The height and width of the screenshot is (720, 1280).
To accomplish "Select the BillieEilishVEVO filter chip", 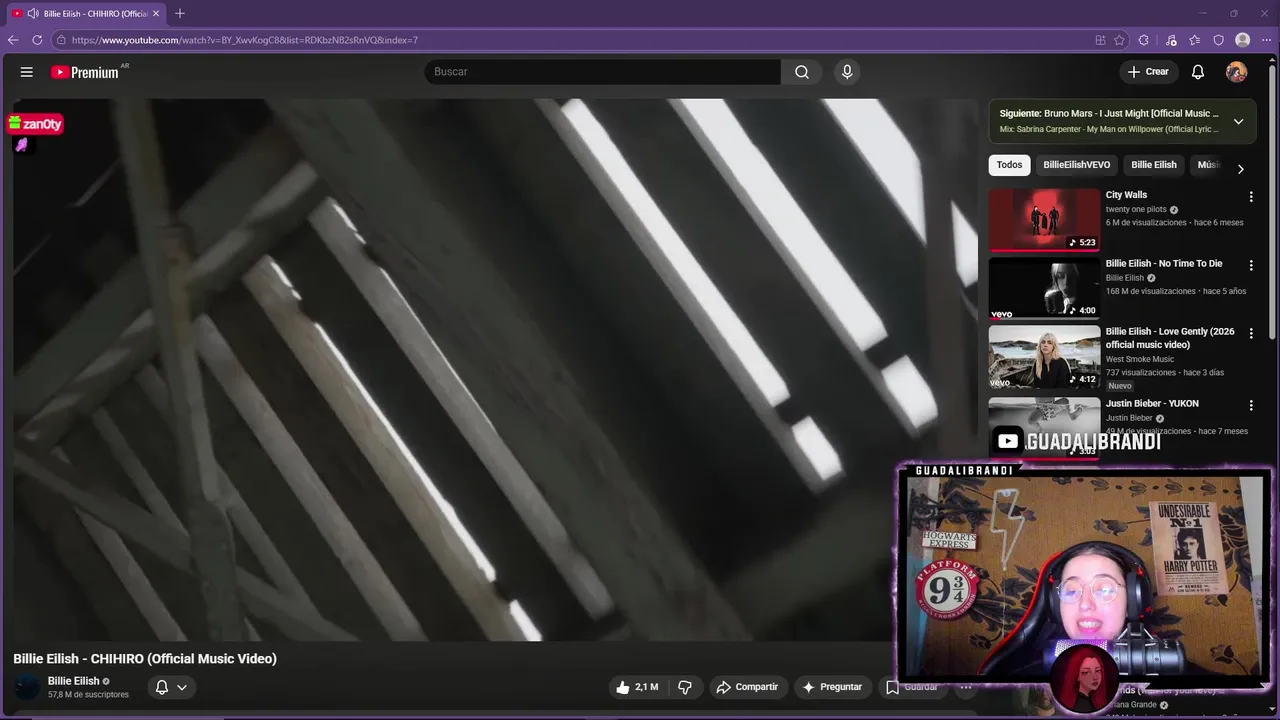I will click(x=1076, y=165).
